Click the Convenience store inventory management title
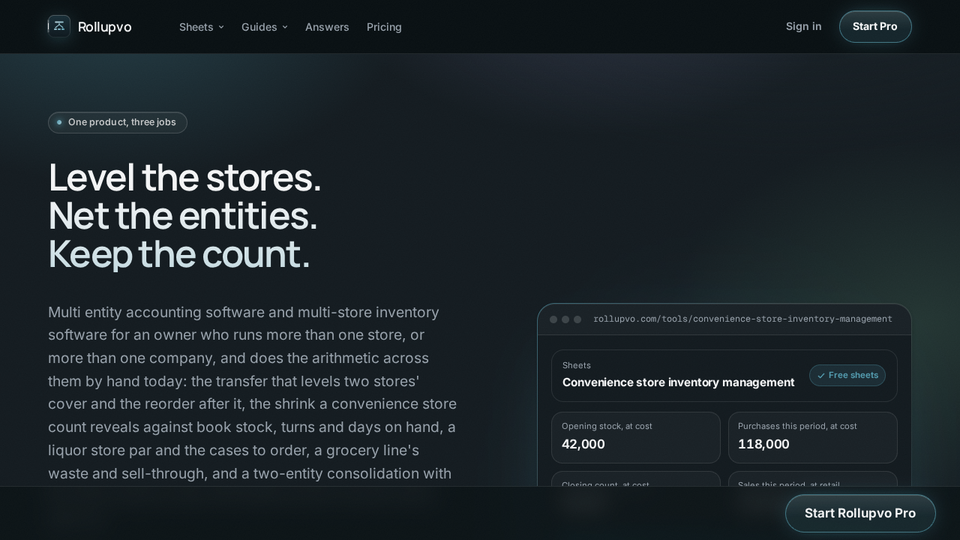The width and height of the screenshot is (960, 540). click(x=678, y=383)
